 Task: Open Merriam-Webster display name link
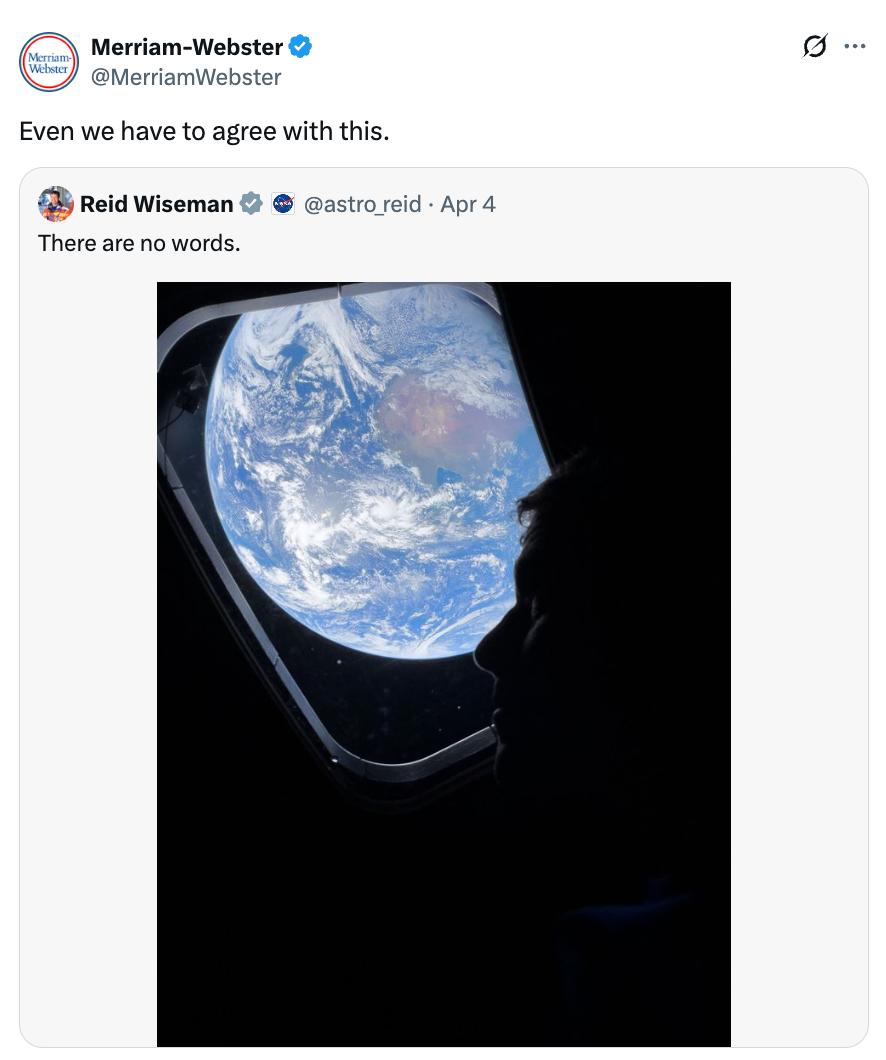click(186, 46)
